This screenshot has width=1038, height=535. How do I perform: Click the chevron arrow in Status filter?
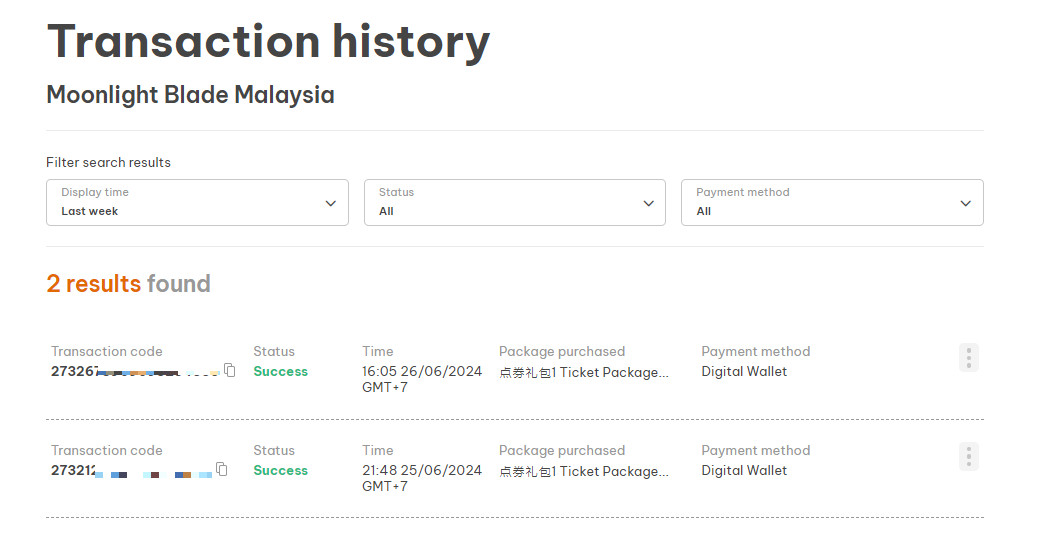(x=648, y=203)
